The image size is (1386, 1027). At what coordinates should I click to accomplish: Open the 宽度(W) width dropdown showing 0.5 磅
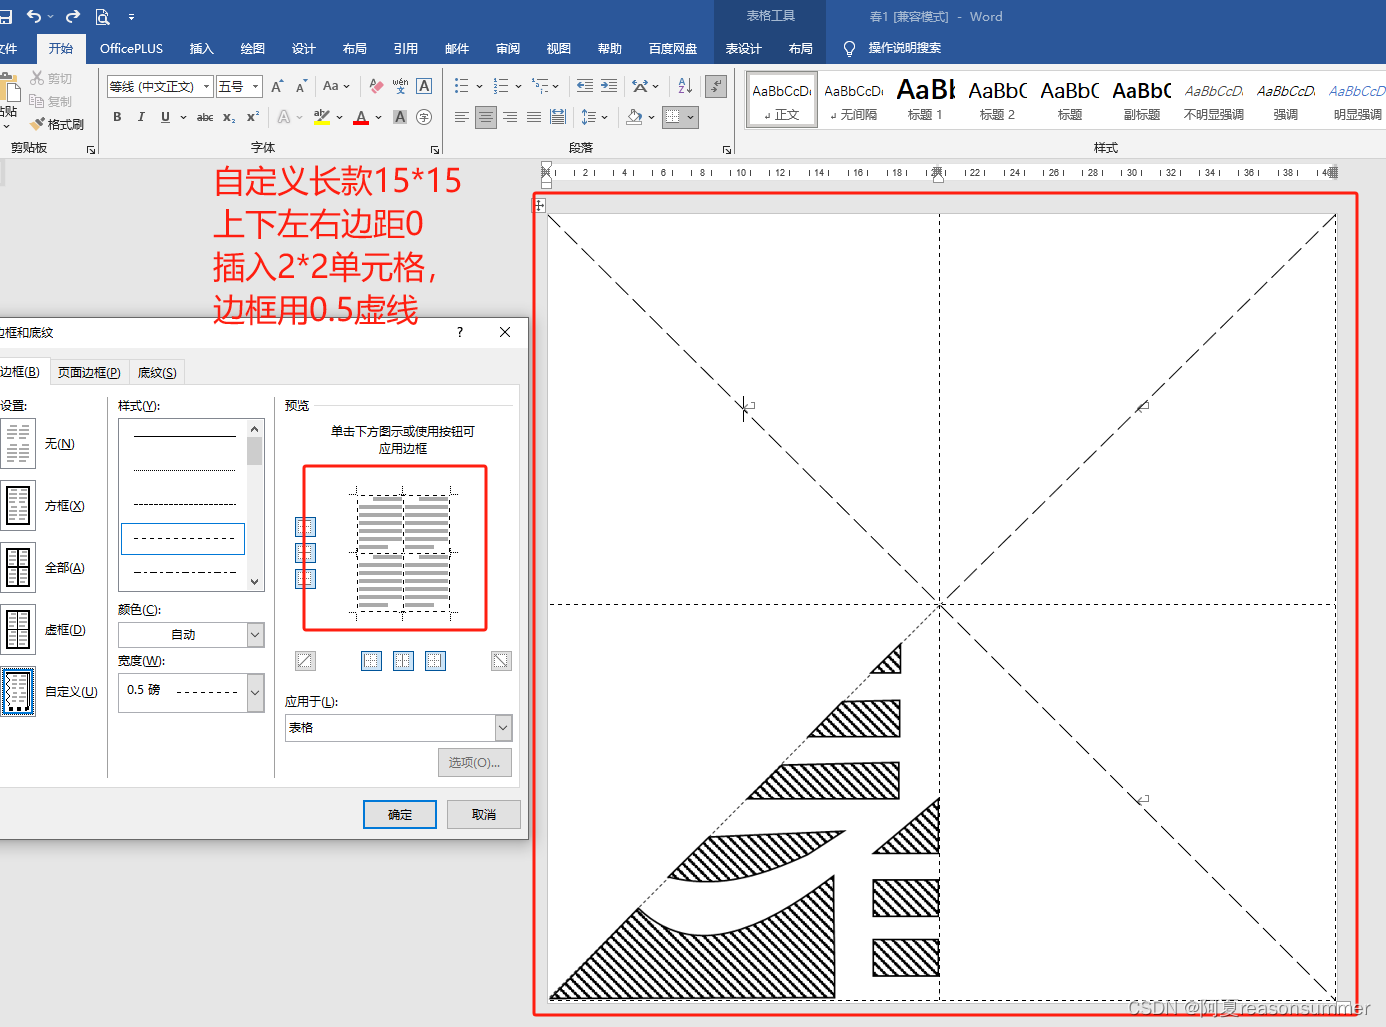click(x=191, y=692)
